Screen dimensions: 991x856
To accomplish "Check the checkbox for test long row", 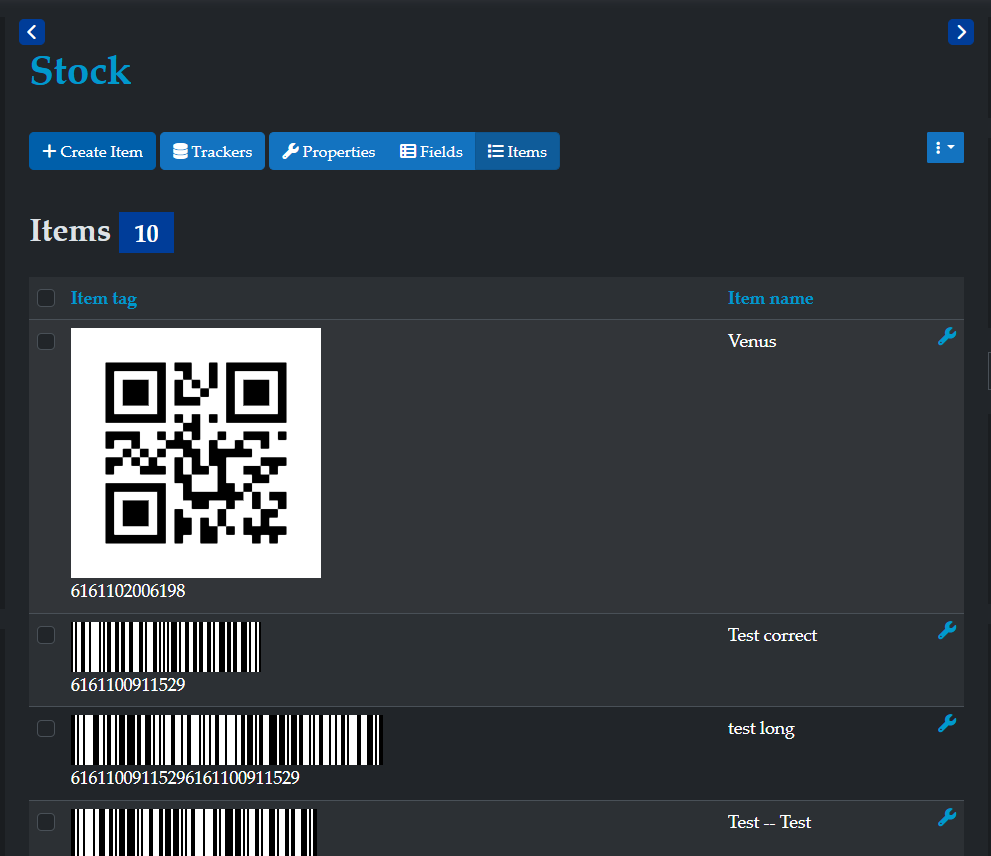I will [46, 728].
